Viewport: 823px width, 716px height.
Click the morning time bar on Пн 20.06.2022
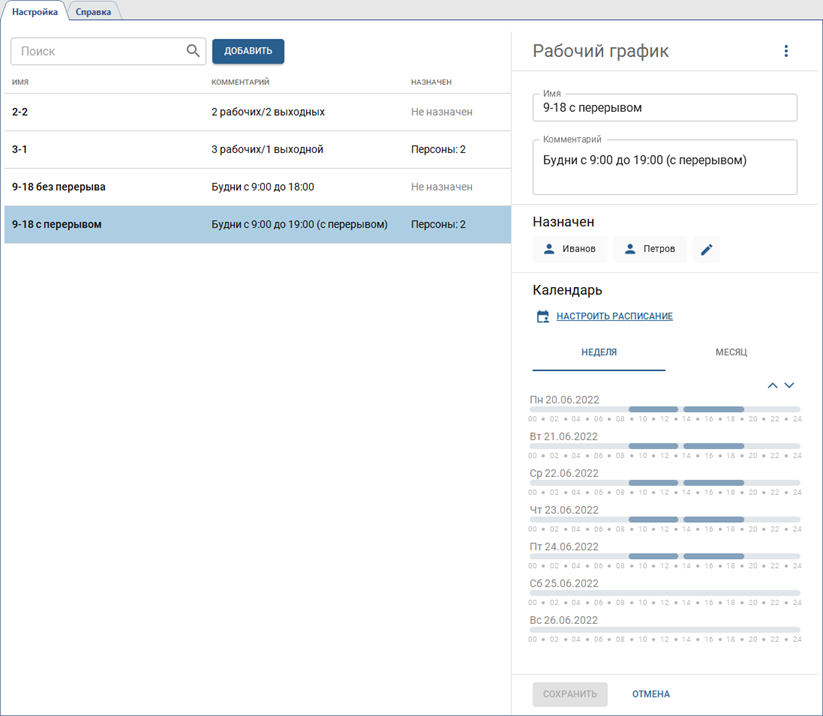[653, 409]
